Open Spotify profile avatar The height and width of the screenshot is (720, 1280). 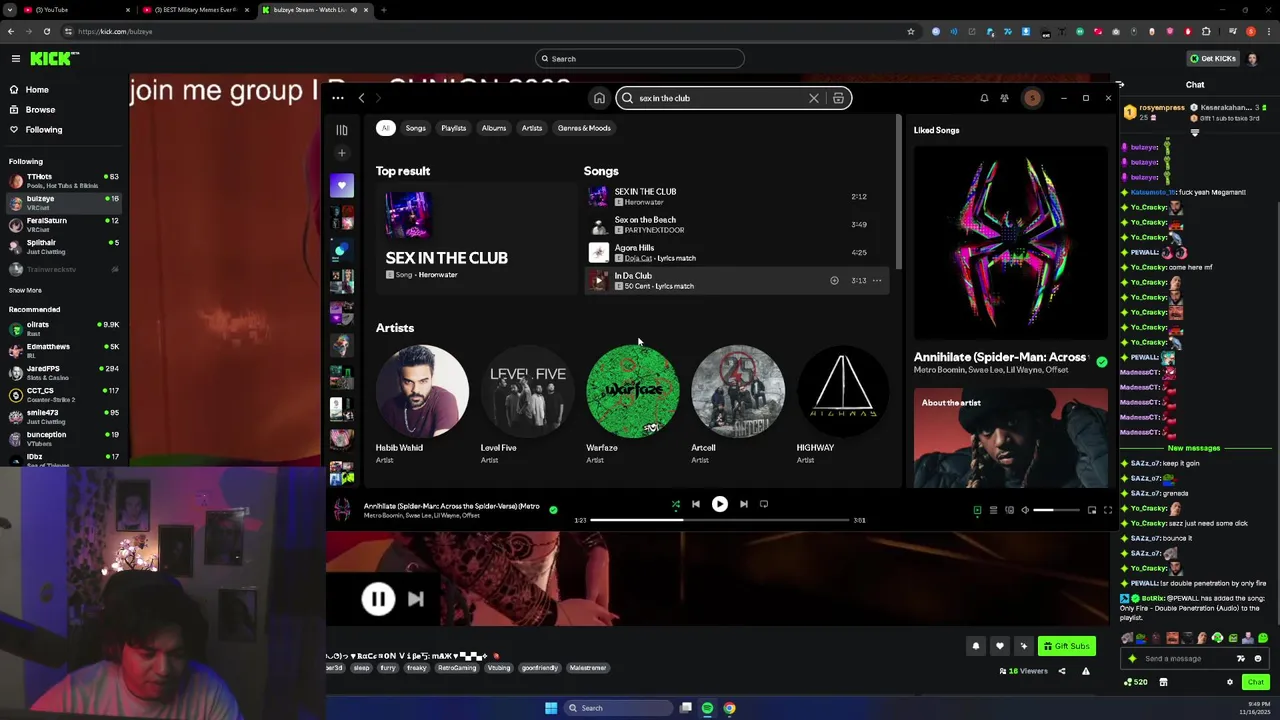click(1032, 98)
